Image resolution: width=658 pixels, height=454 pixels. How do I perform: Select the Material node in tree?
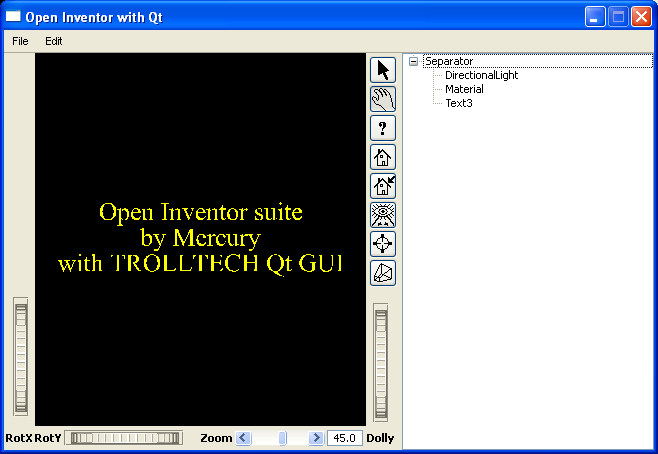click(464, 89)
